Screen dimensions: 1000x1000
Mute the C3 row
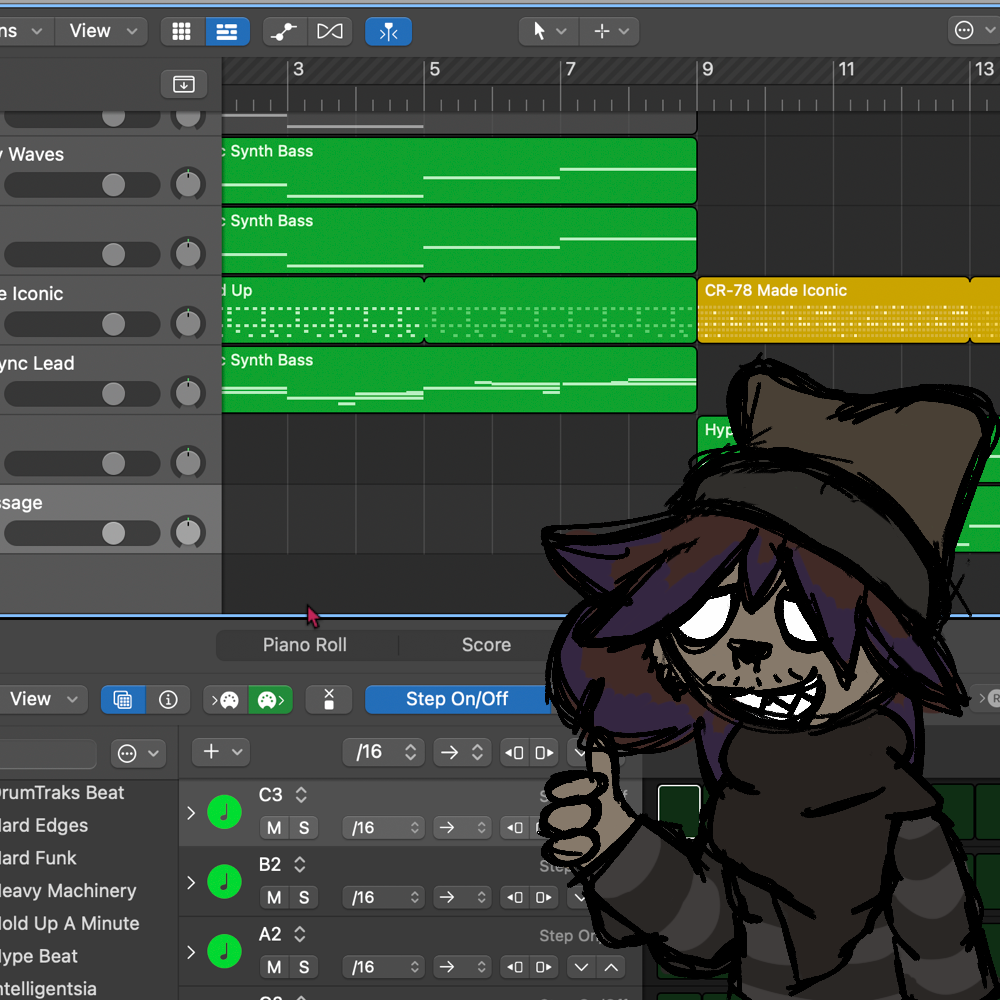pos(274,828)
